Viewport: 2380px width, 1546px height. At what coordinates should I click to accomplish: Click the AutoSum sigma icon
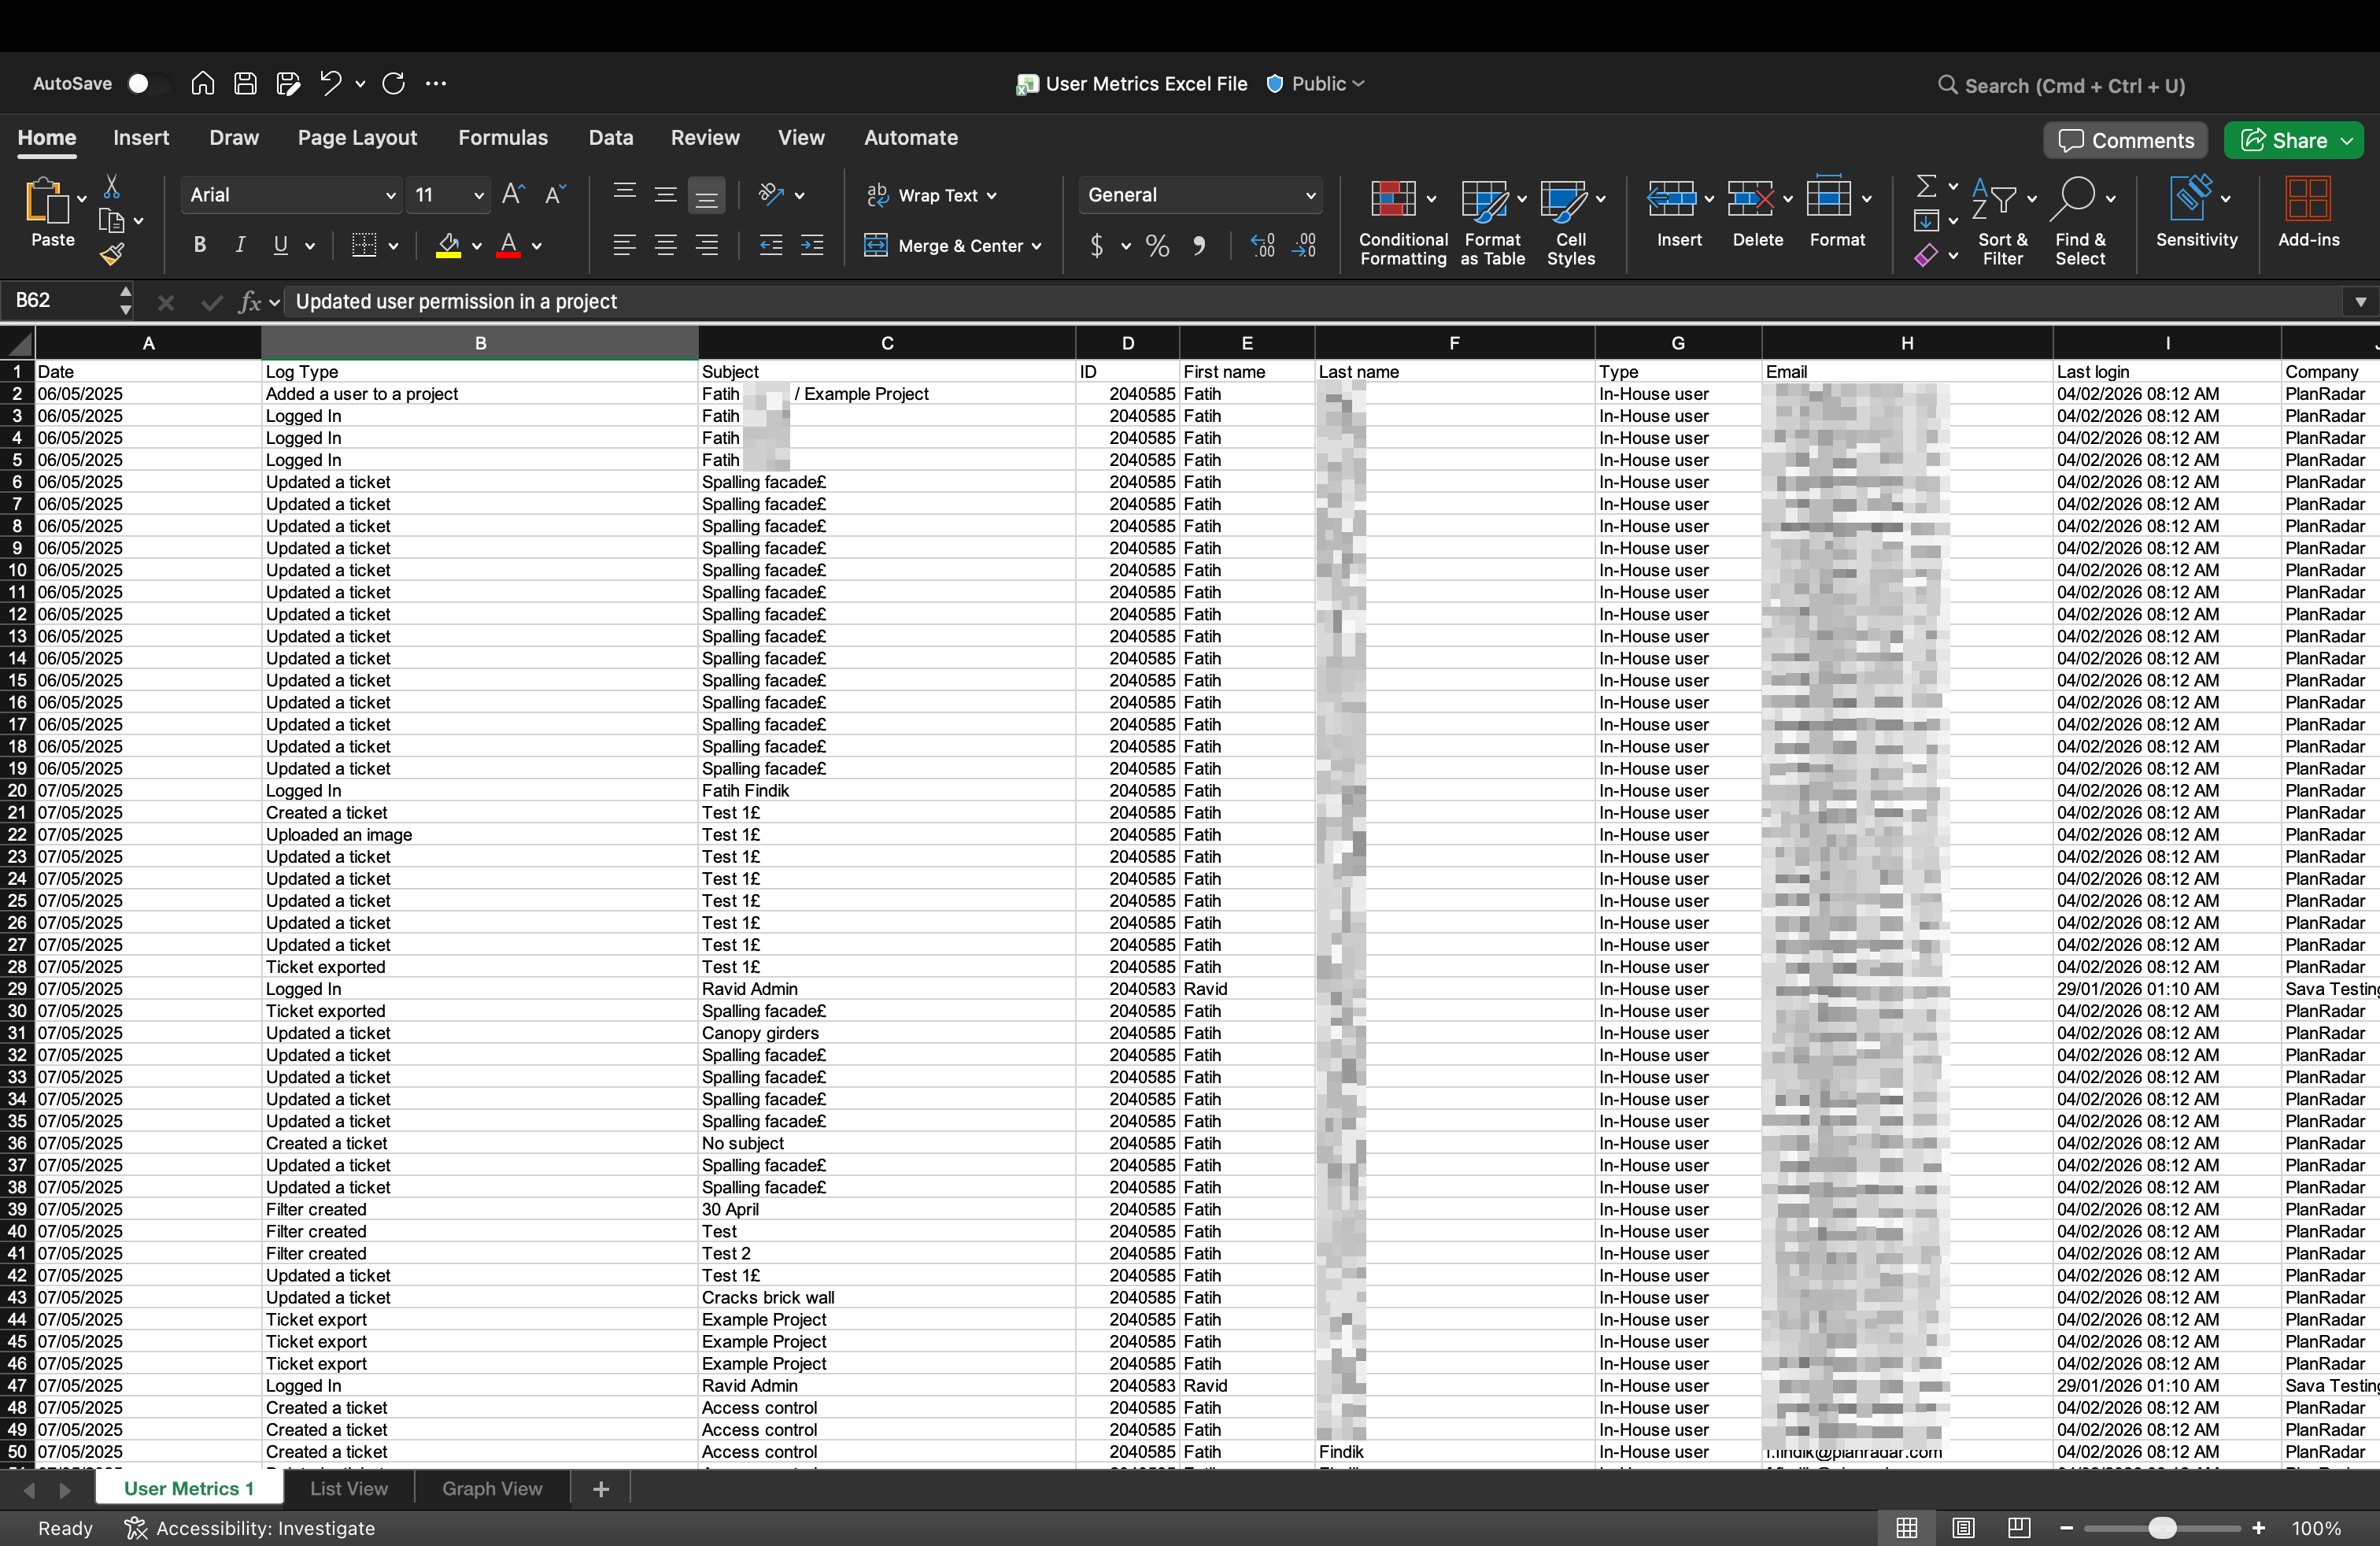click(x=1925, y=186)
